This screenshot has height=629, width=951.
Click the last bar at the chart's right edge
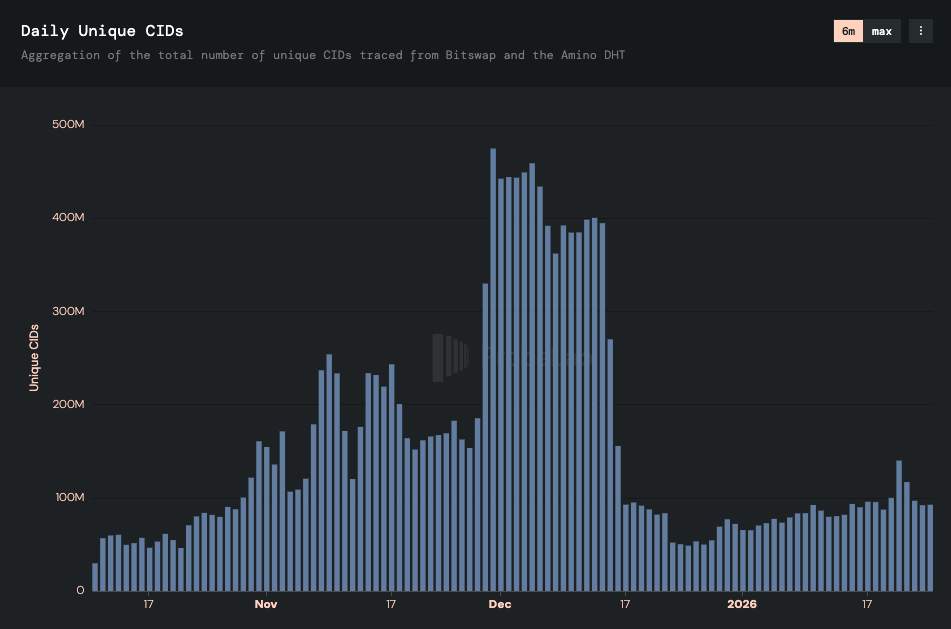[x=930, y=547]
